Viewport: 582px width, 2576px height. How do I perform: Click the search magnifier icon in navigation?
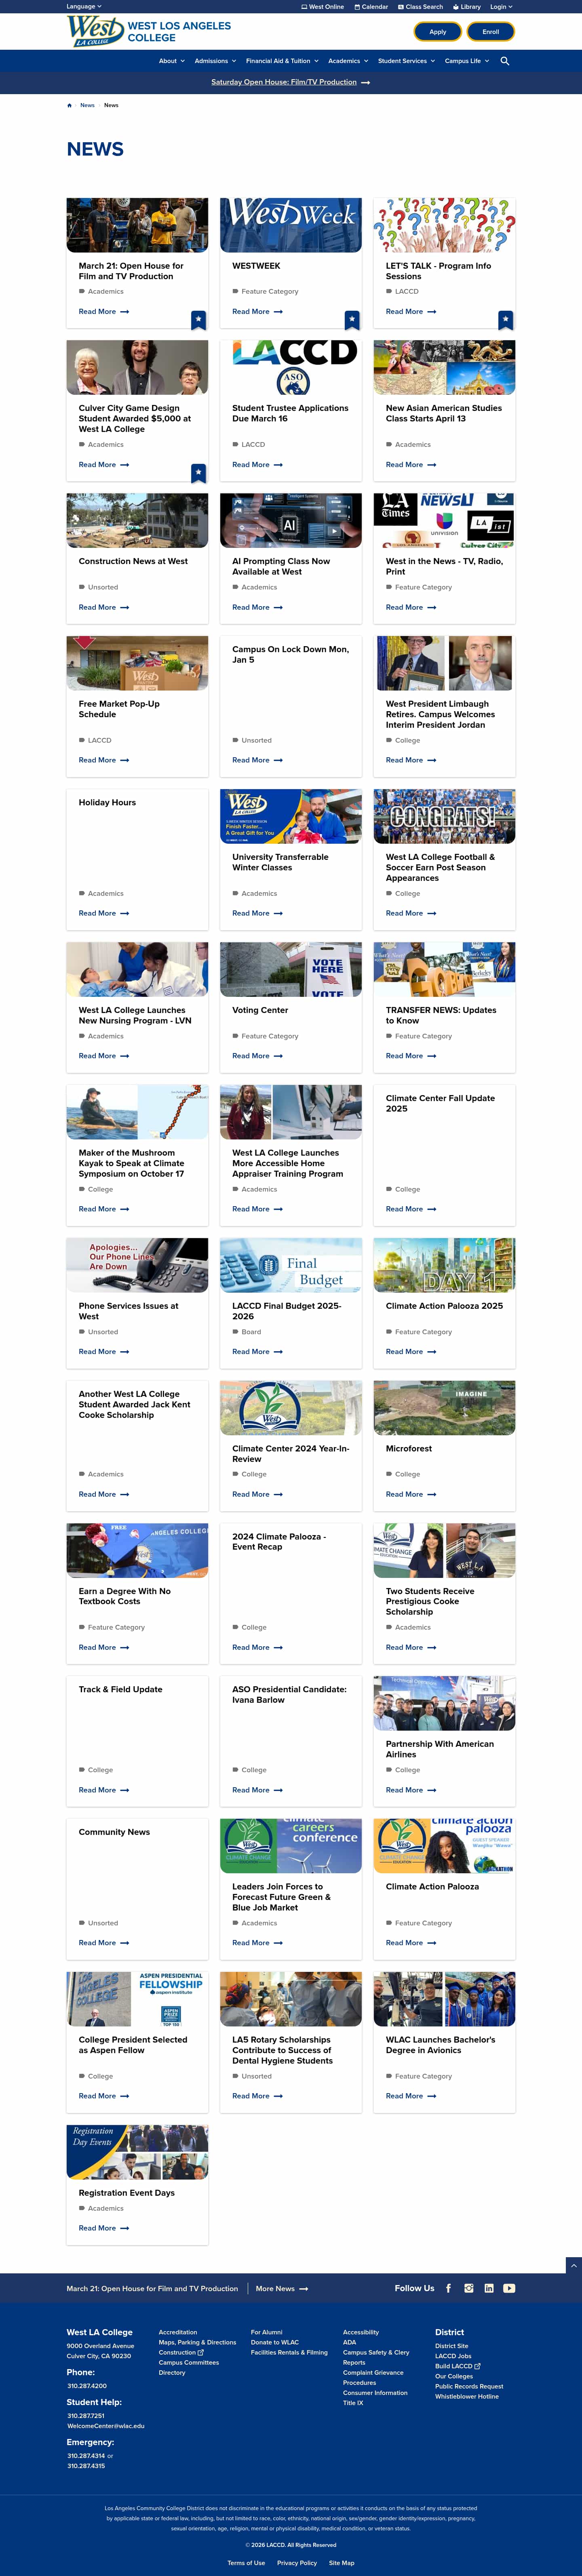(505, 61)
